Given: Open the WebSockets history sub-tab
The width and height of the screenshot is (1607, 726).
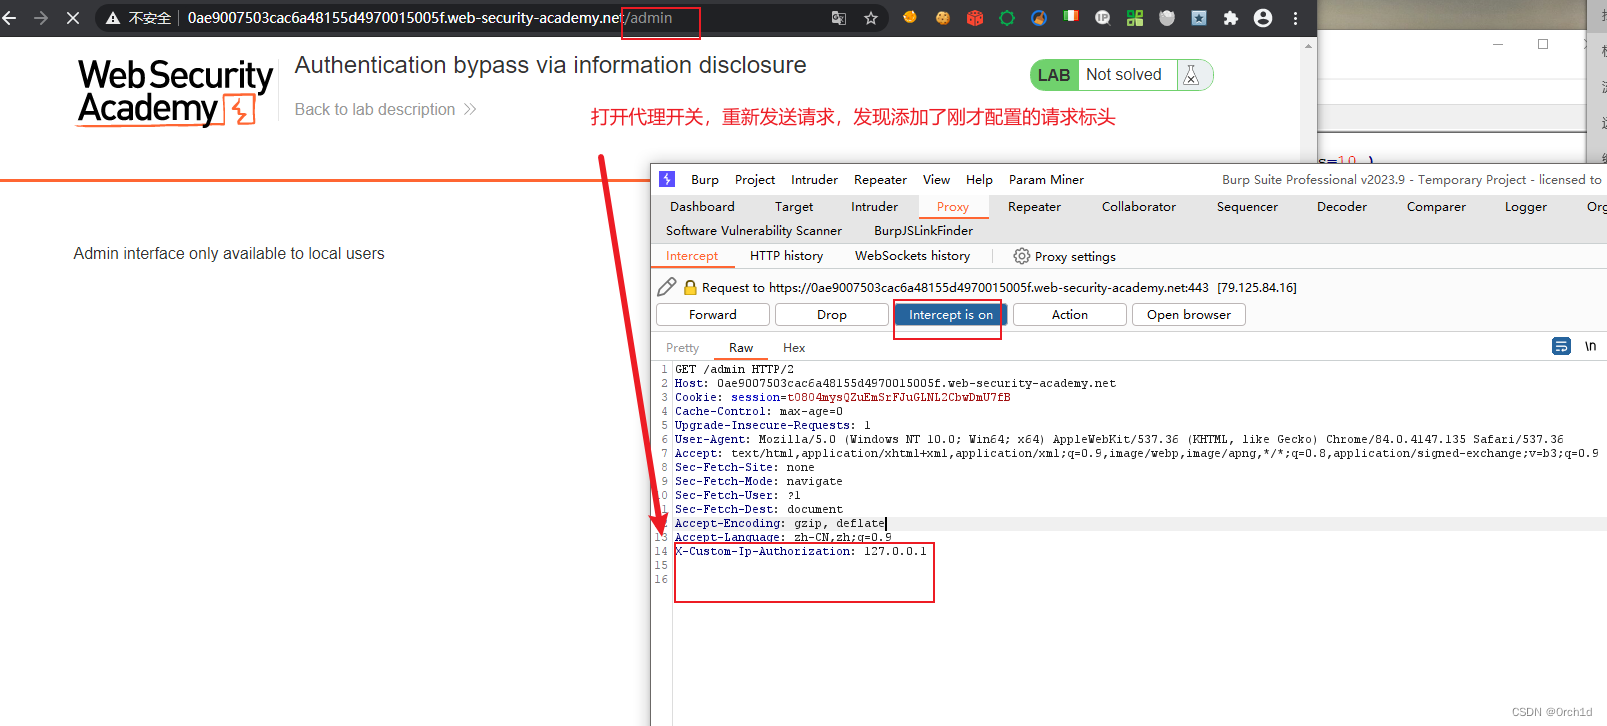Looking at the screenshot, I should (x=913, y=256).
